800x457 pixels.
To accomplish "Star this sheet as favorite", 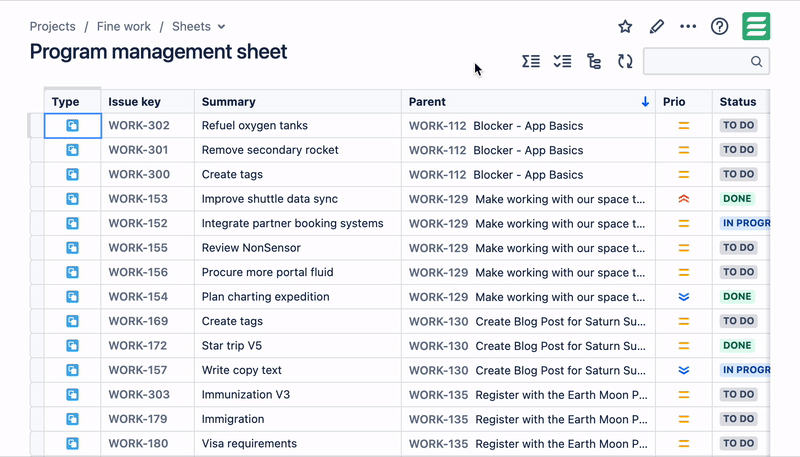I will (x=625, y=27).
